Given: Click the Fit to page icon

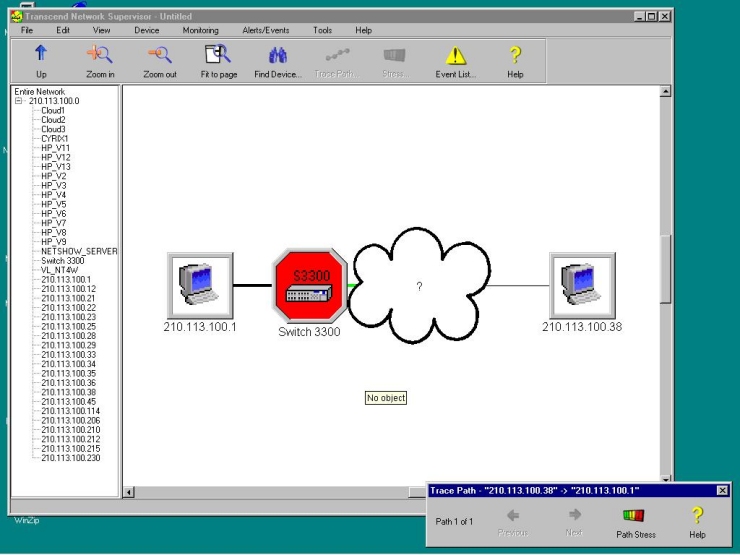Looking at the screenshot, I should point(218,54).
